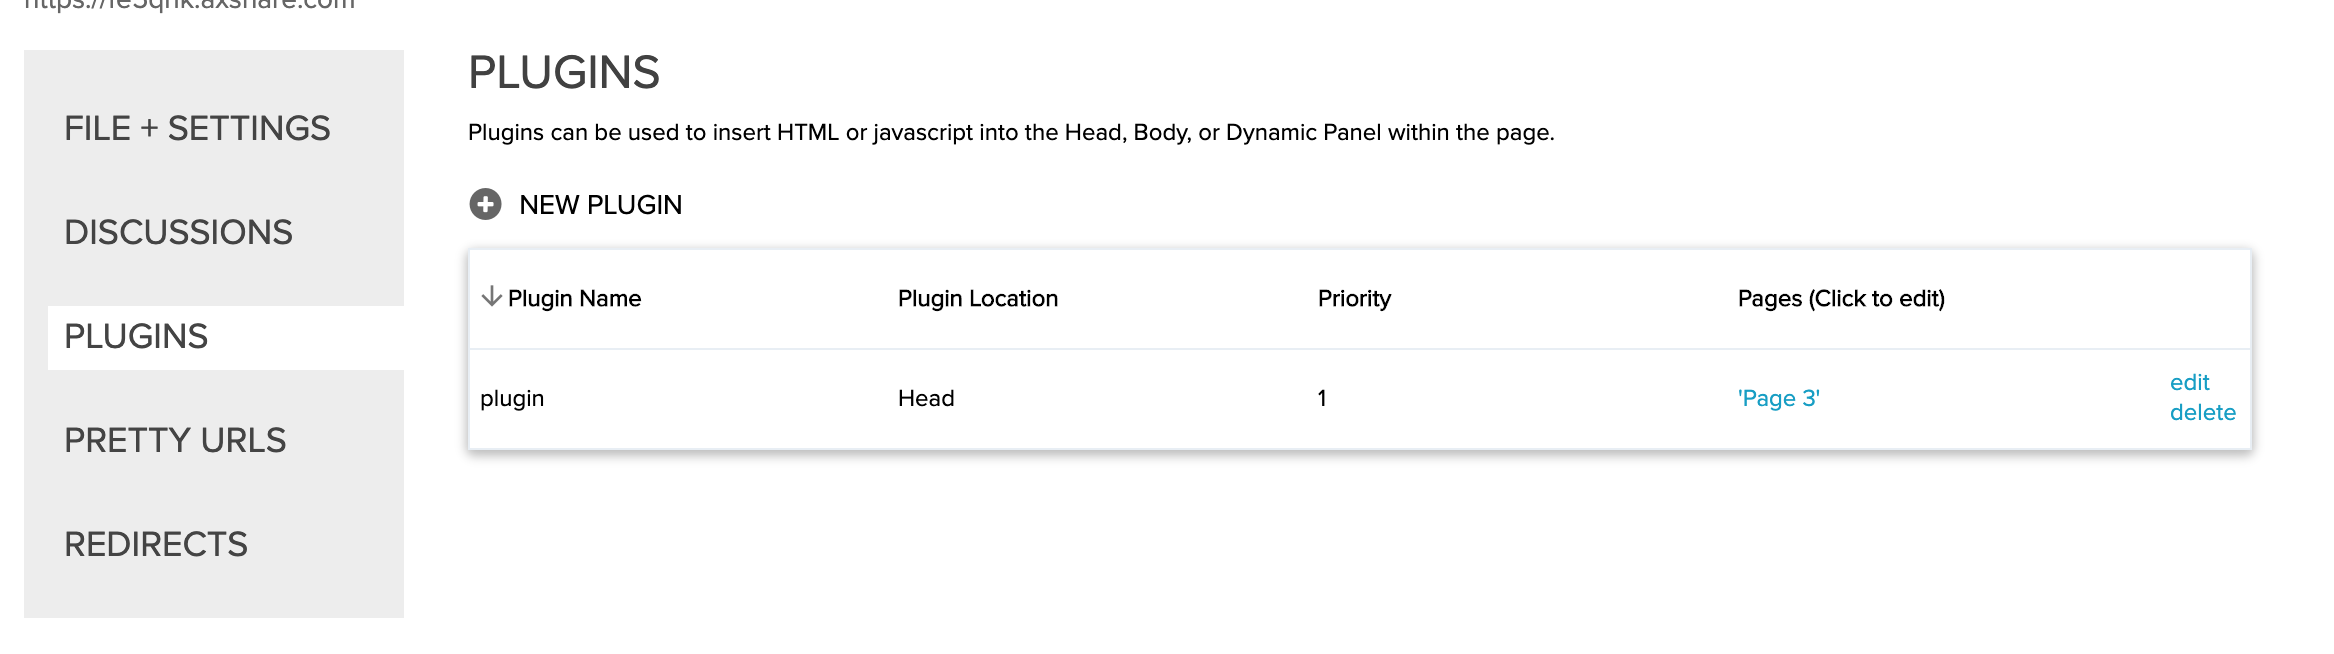
Task: Click the NEW PLUGIN text button
Action: point(600,205)
